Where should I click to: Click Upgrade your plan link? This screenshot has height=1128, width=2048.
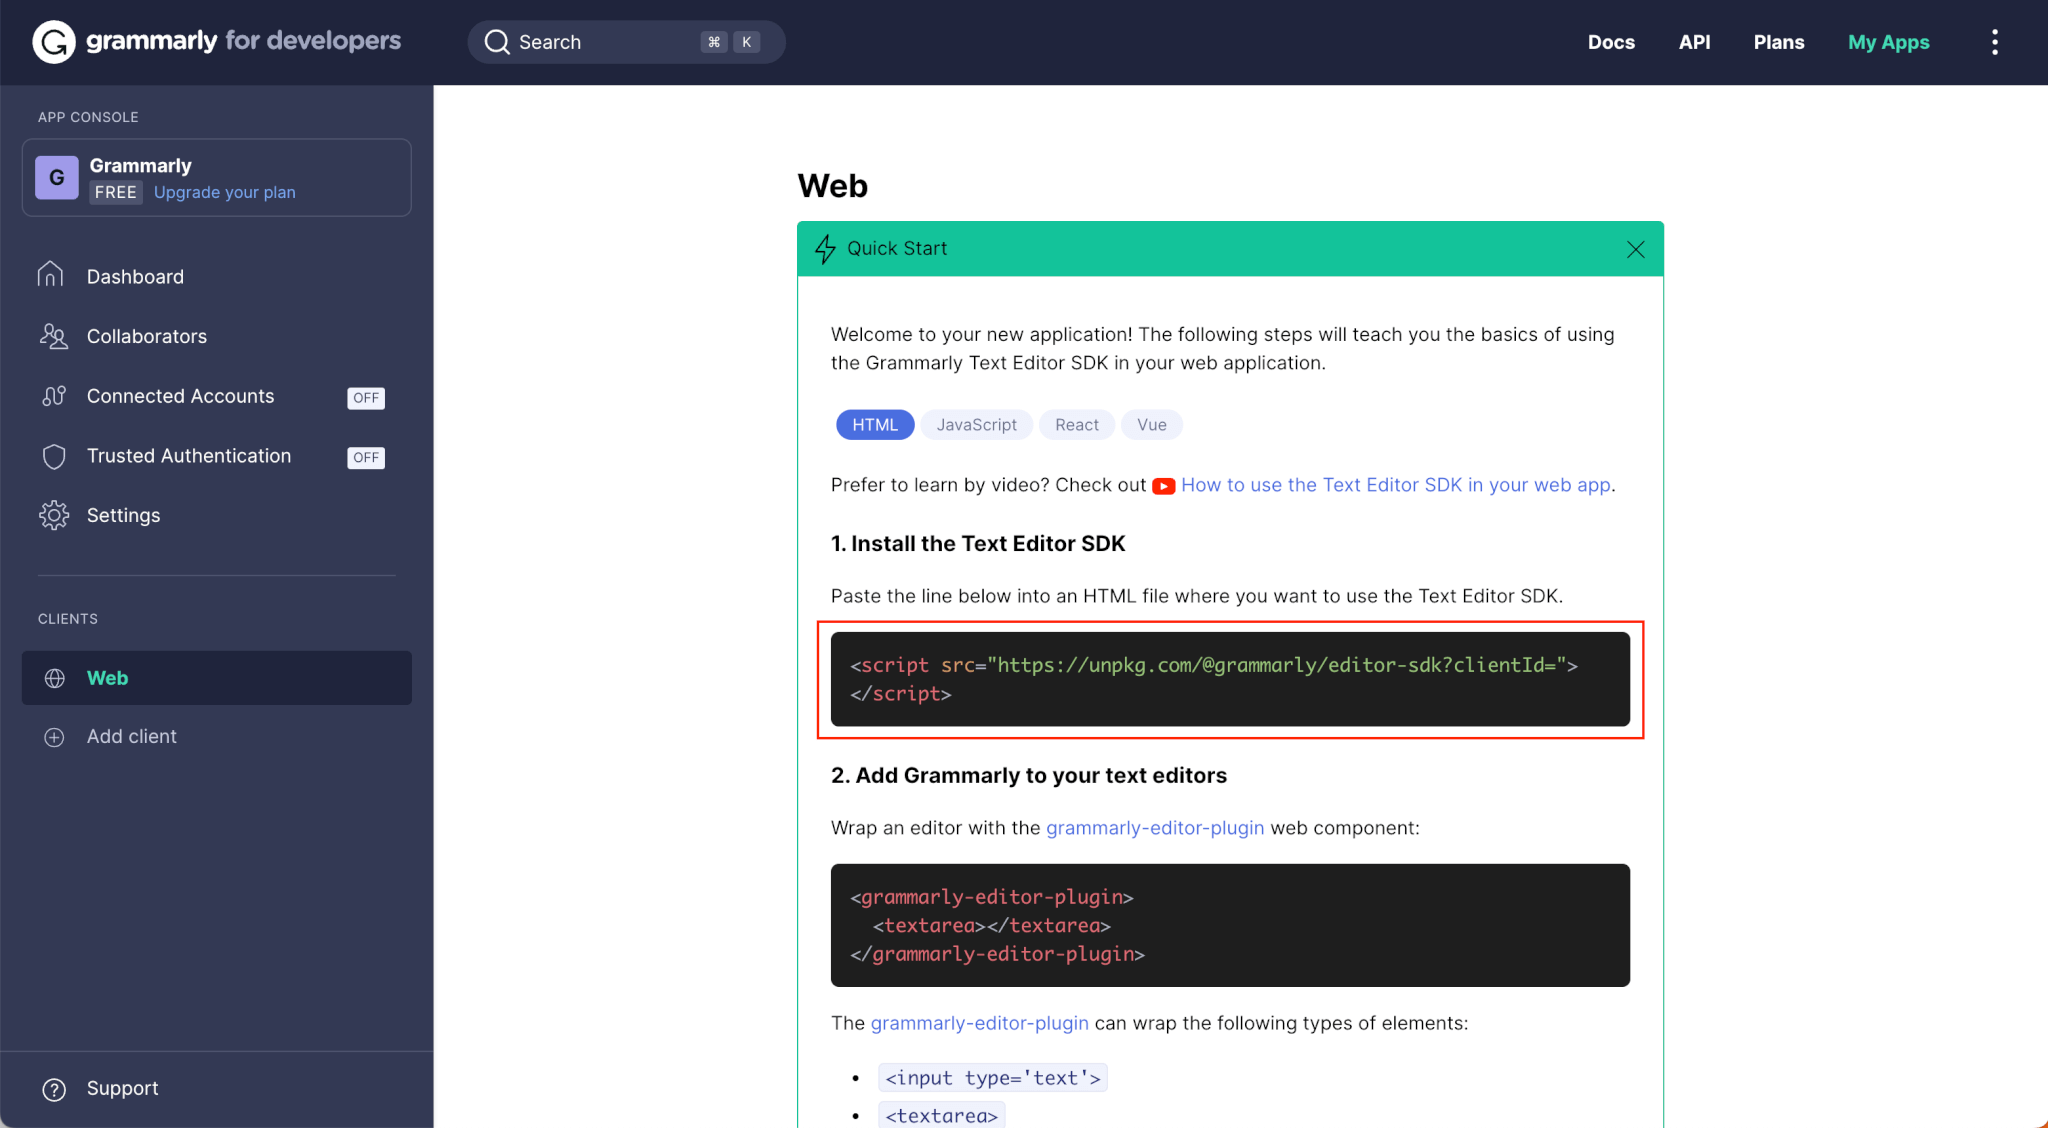(x=225, y=192)
